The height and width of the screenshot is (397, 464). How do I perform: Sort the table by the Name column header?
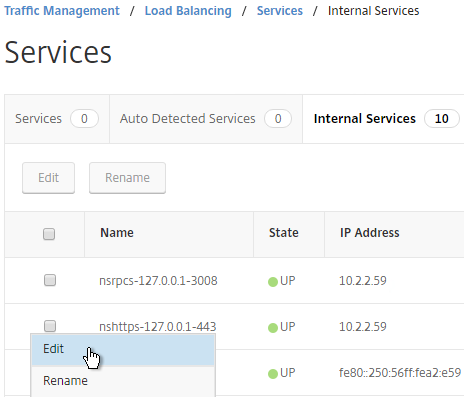[x=117, y=233]
